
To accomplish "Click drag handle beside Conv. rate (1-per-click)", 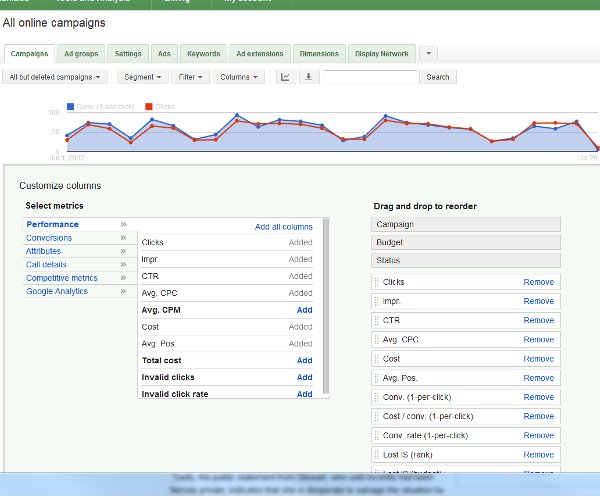I will coord(377,435).
